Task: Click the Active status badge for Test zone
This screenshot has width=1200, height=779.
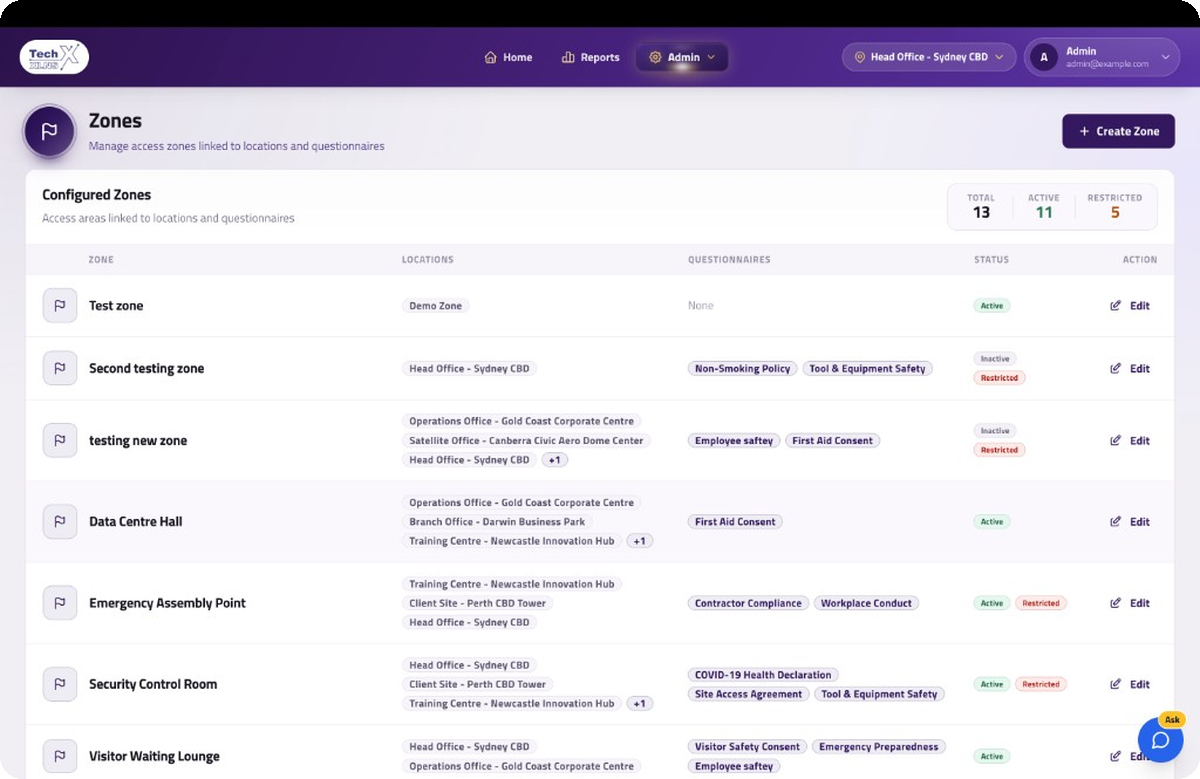Action: click(992, 306)
